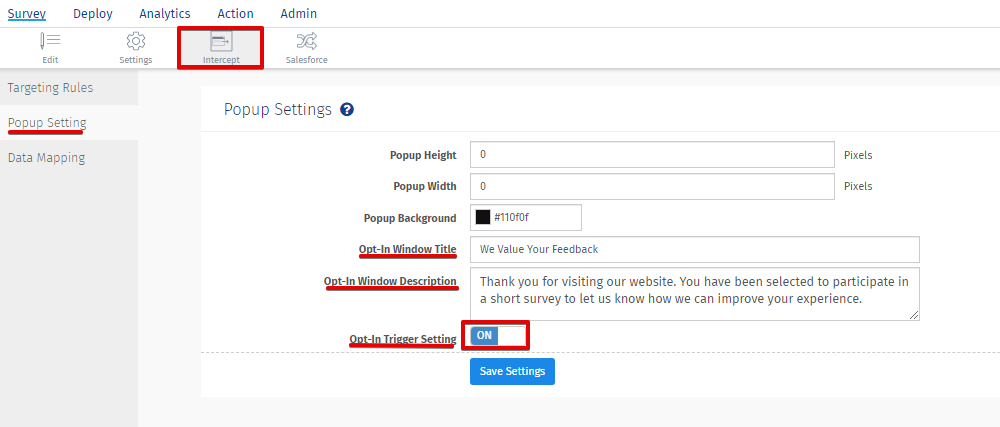Select the Intercept toolbar icon
The width and height of the screenshot is (1000, 427).
click(x=221, y=41)
